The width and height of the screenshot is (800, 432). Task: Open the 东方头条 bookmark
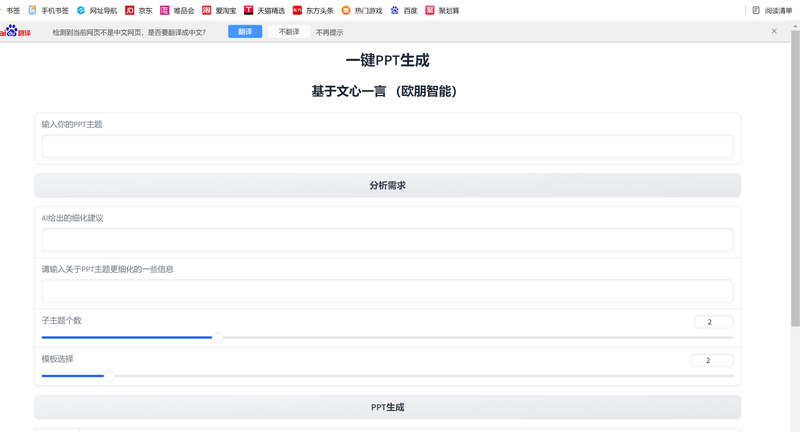click(313, 10)
